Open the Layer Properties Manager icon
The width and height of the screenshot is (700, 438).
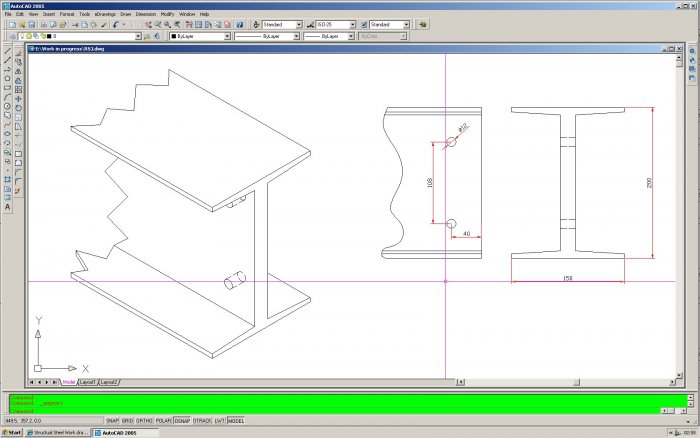point(12,36)
